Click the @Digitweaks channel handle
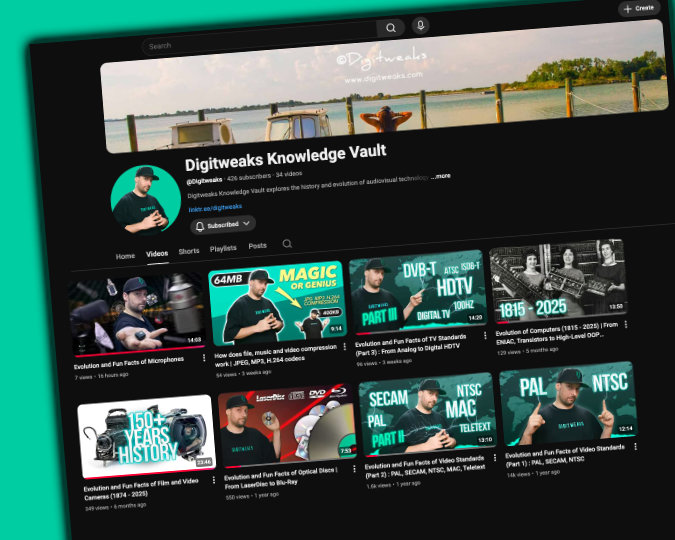The width and height of the screenshot is (675, 540). point(204,180)
